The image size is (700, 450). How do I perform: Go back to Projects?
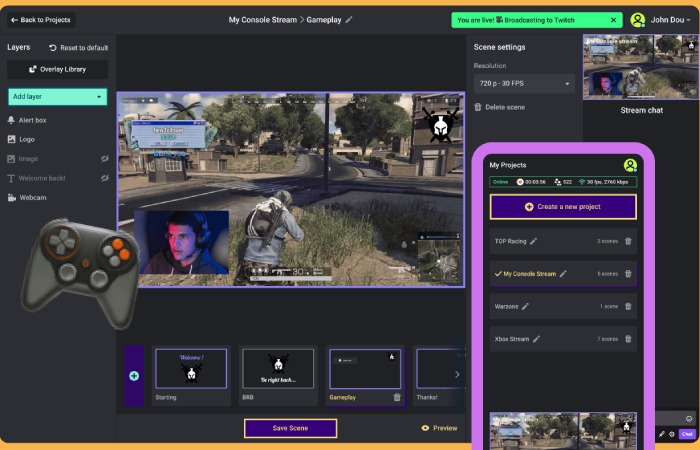pos(41,20)
